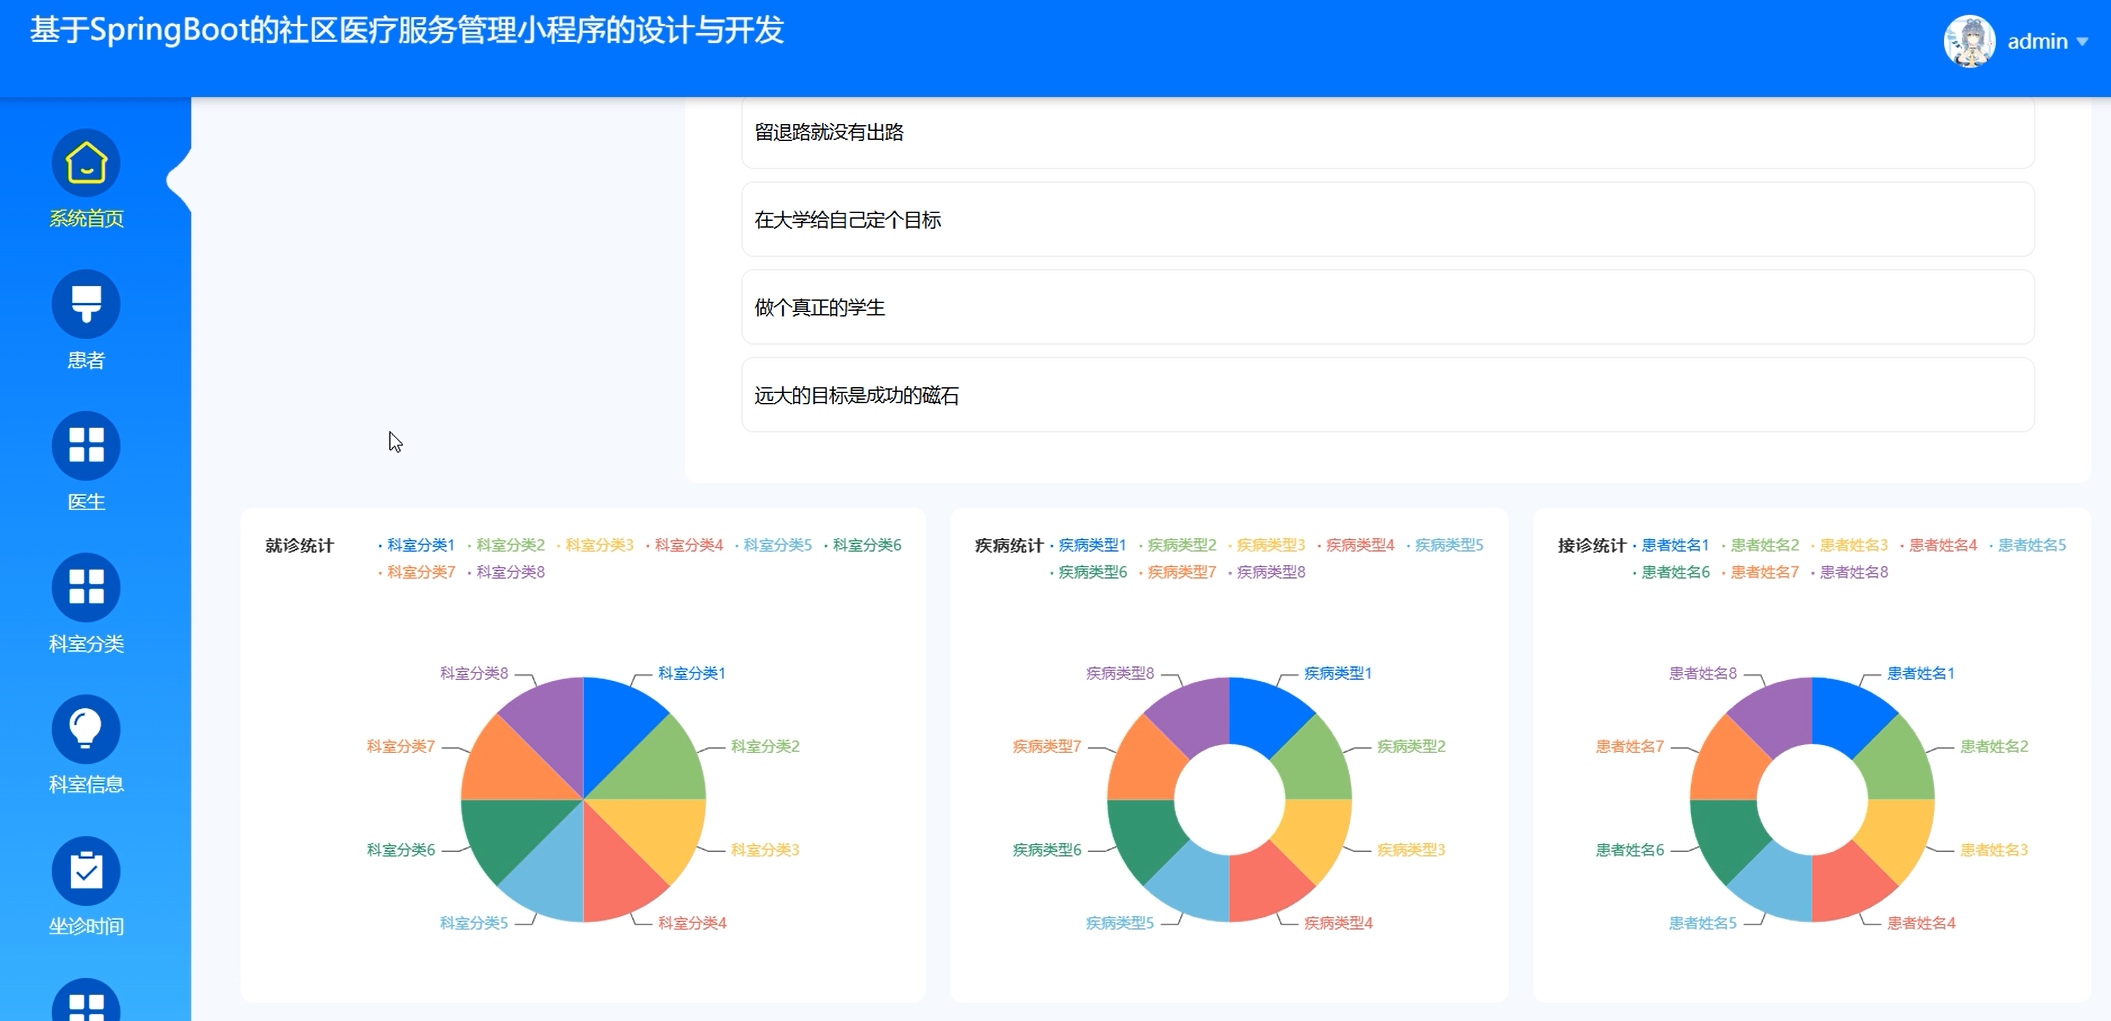2111x1021 pixels.
Task: Open the 做个真正的学生 entry
Action: (x=1387, y=307)
